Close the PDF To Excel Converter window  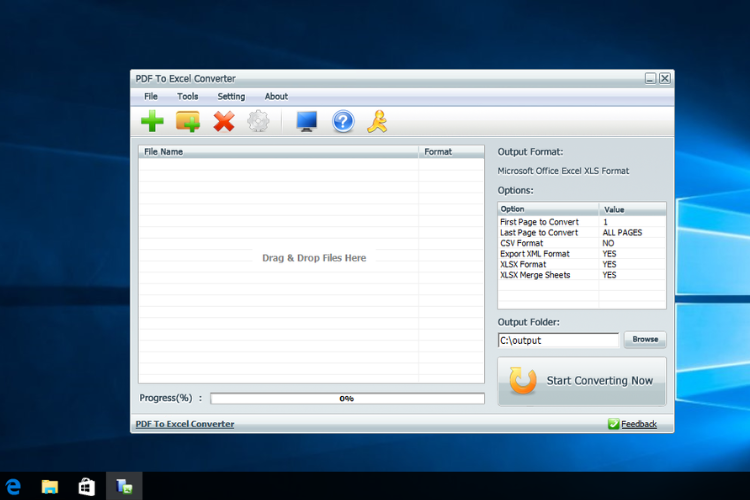tap(664, 78)
